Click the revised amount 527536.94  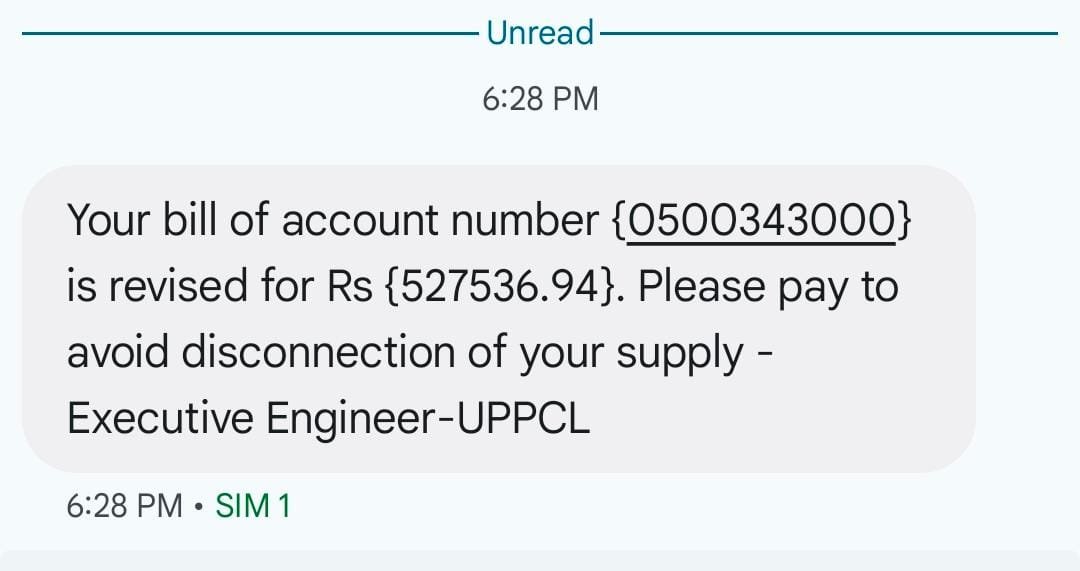point(503,288)
